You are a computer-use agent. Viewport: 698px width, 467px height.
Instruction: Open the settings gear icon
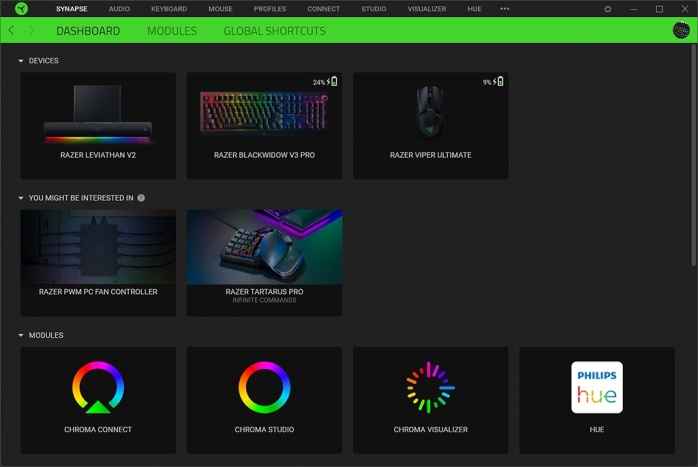(608, 9)
